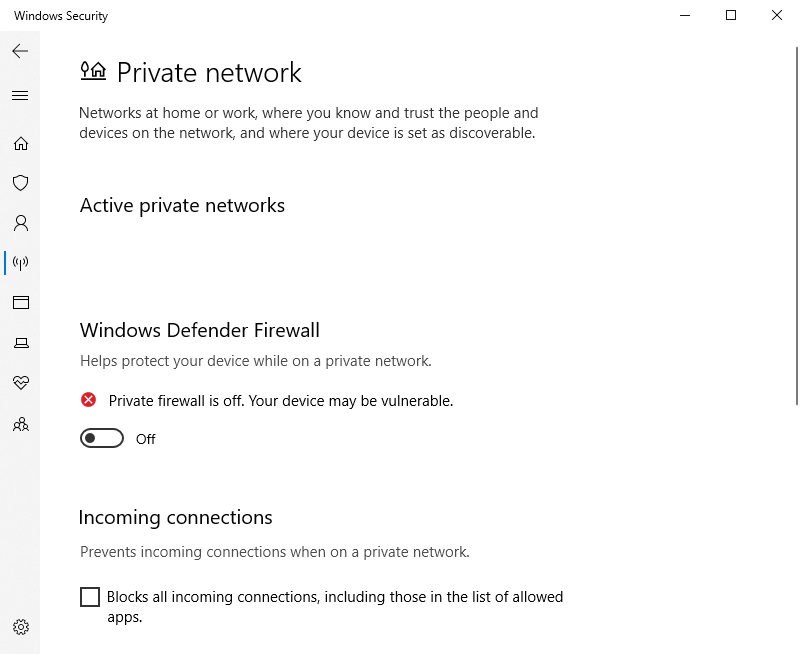Open Virus & threat protection from sidebar
800x654 pixels.
tap(20, 183)
